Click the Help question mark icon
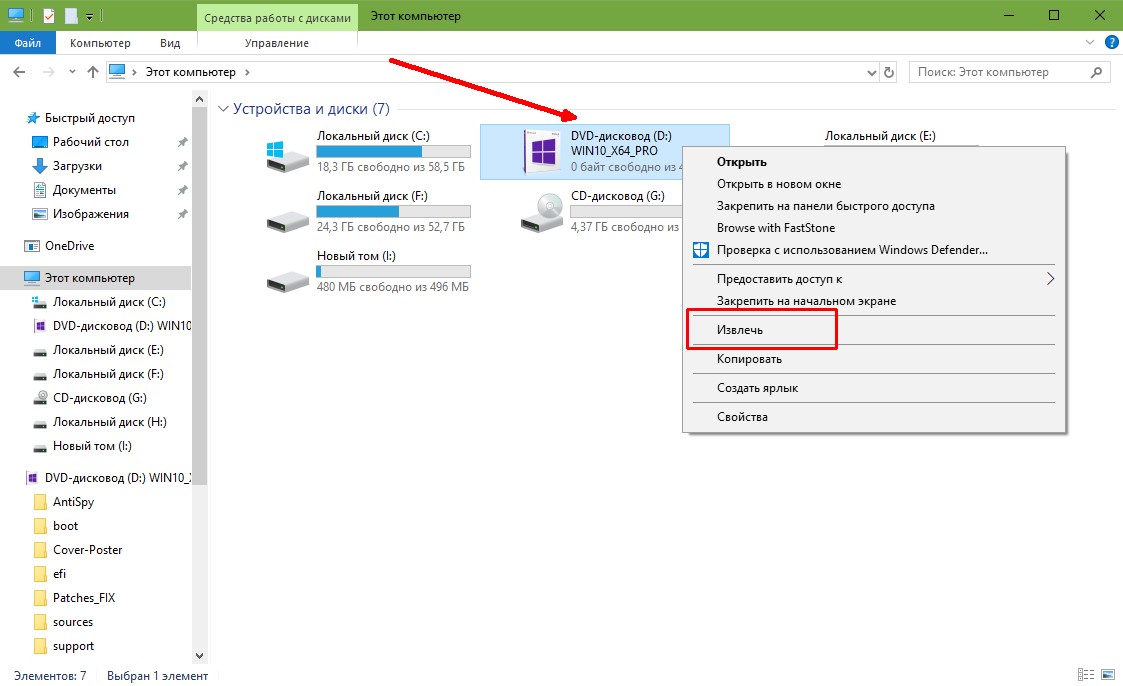Viewport: 1123px width, 686px height. point(1110,43)
